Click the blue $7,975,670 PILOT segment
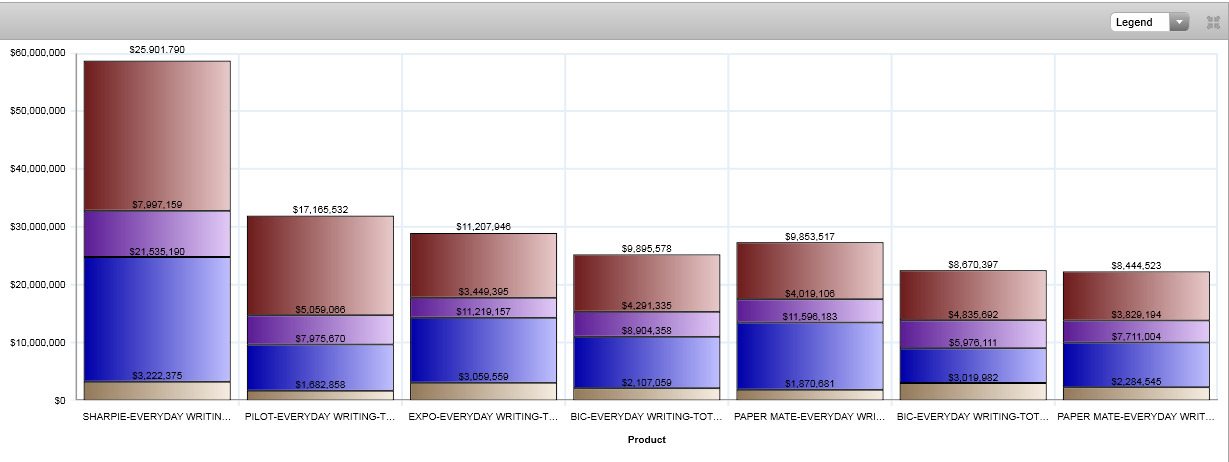 320,368
